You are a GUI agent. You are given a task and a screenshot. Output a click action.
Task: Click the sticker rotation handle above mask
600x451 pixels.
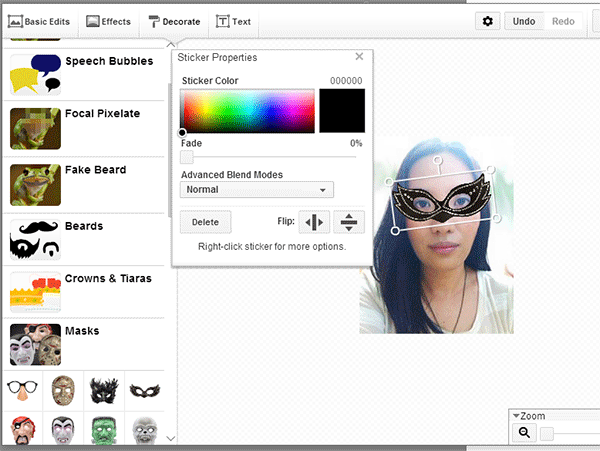[437, 161]
